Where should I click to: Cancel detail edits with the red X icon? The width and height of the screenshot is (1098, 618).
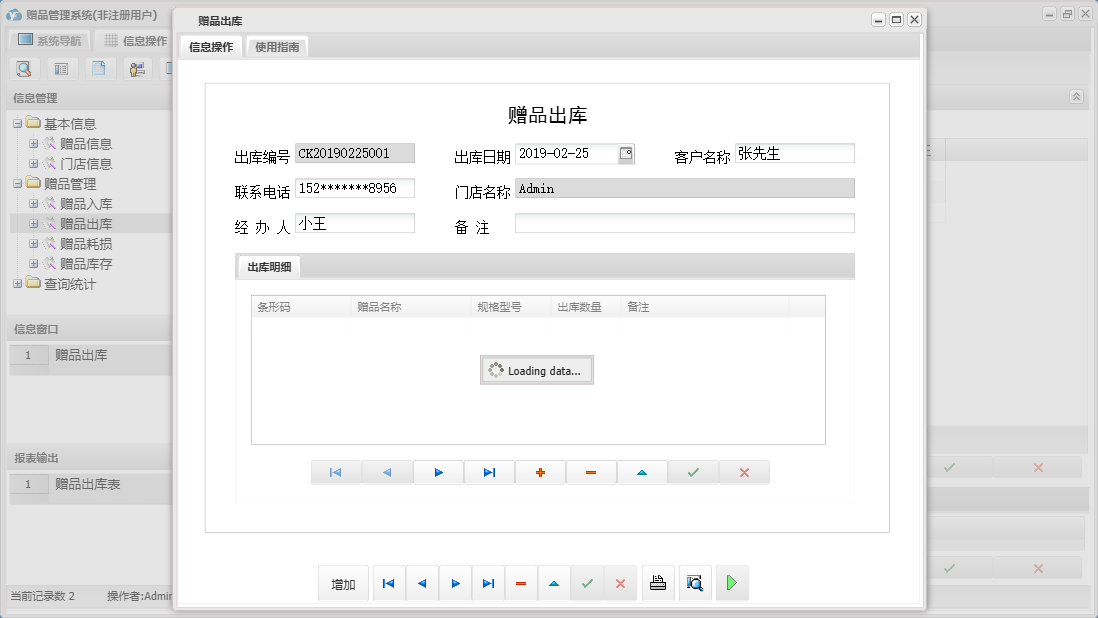[x=744, y=471]
